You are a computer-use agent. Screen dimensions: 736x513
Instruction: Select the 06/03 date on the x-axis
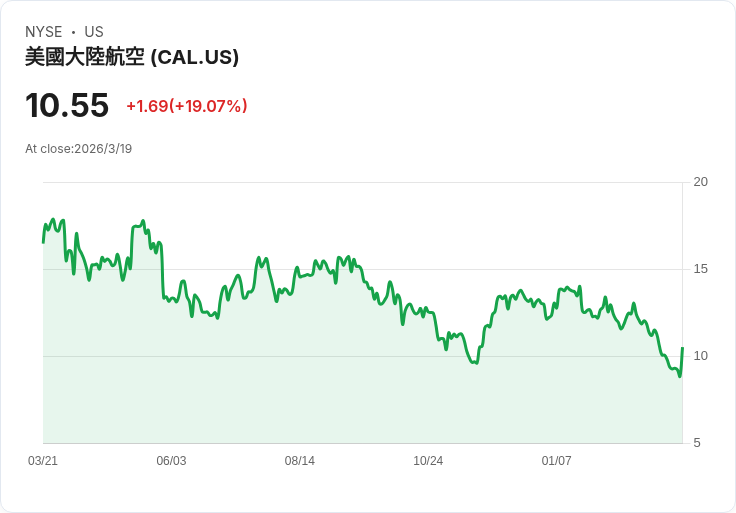[x=171, y=461]
